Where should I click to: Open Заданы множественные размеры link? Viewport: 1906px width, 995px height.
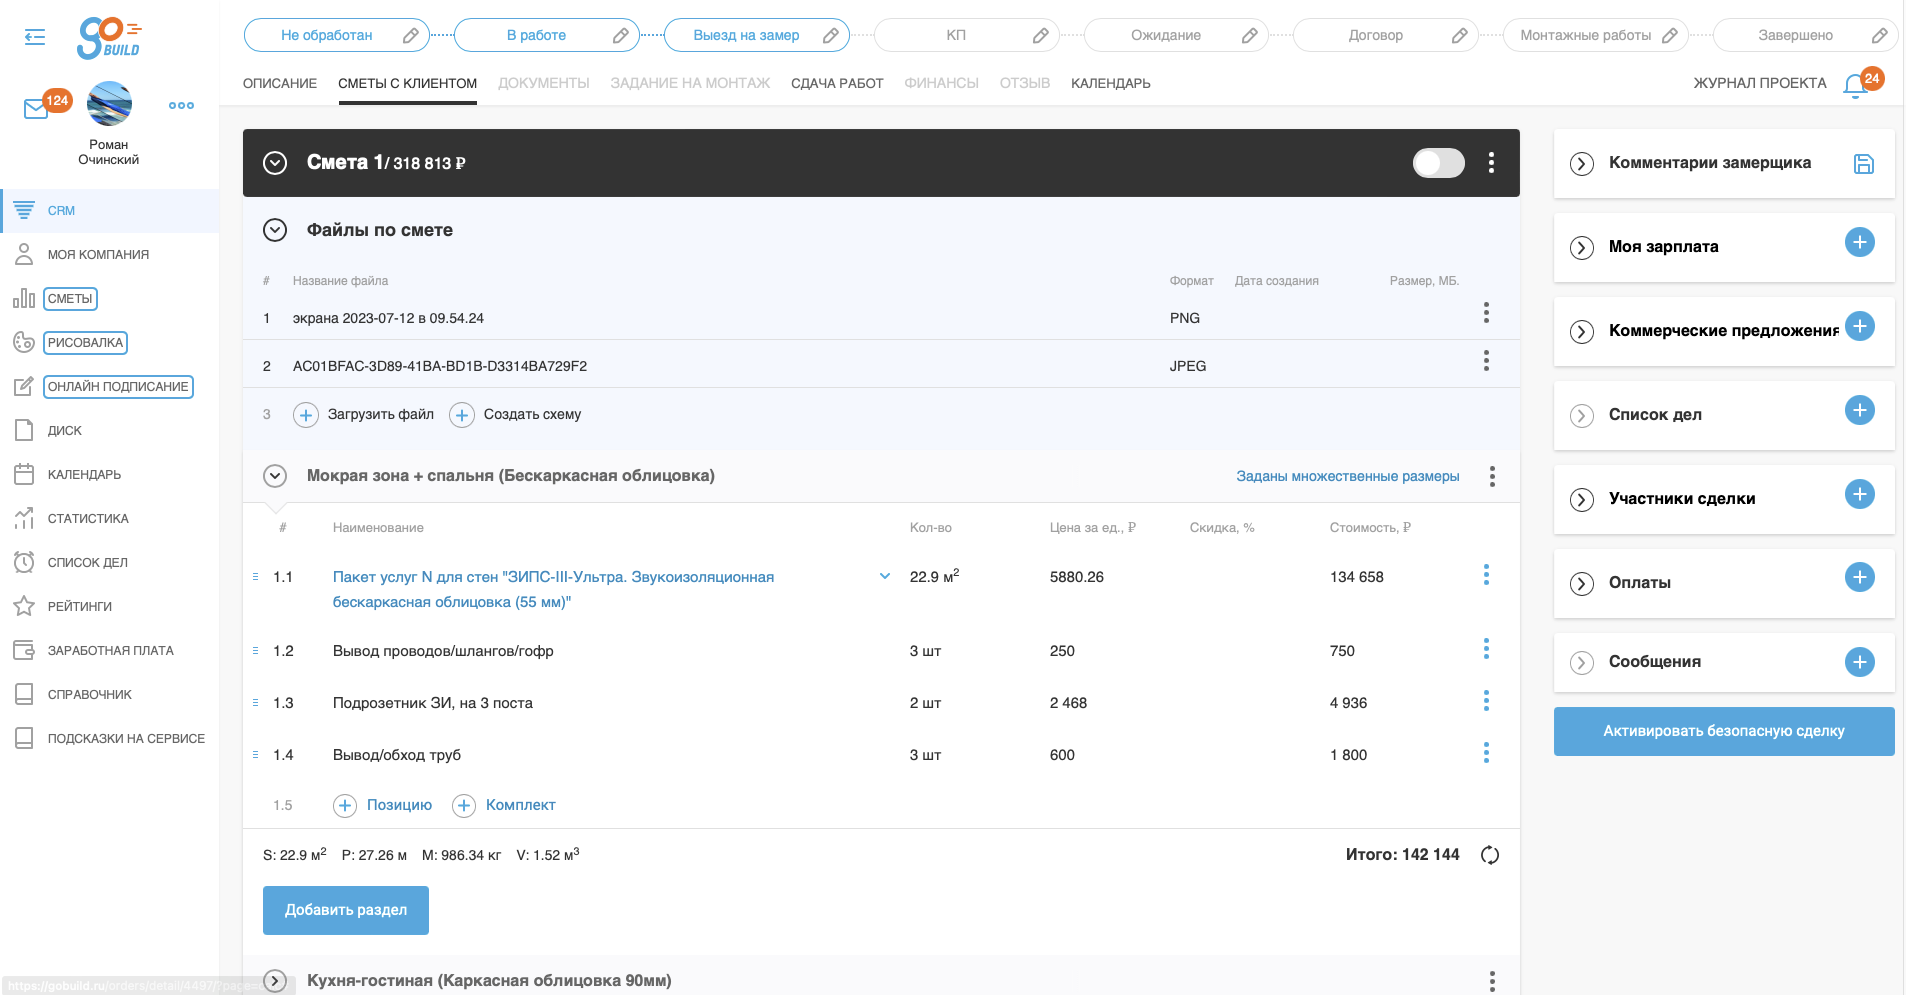1347,476
